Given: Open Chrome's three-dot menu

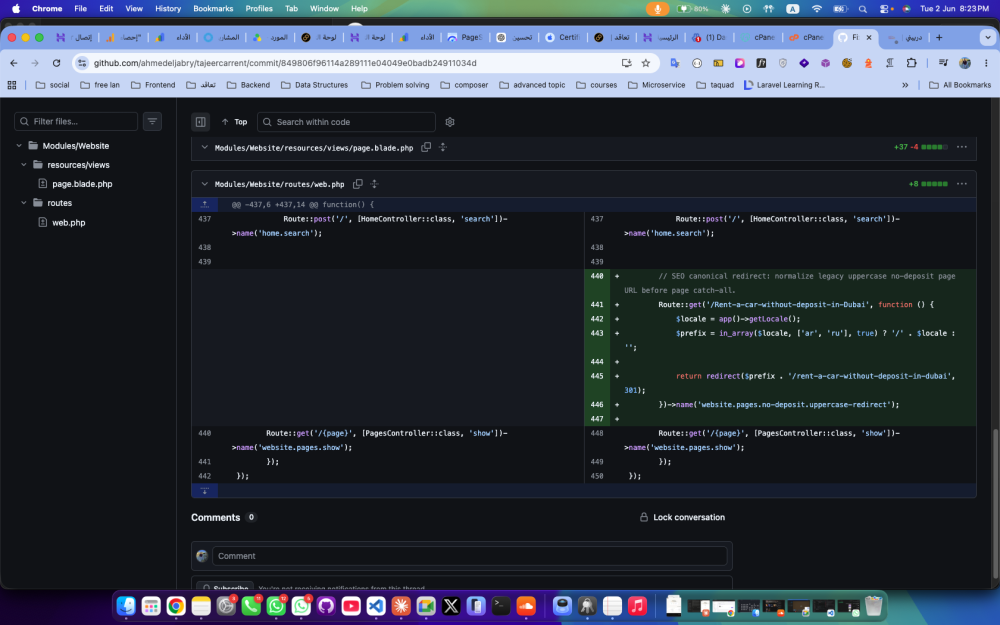Looking at the screenshot, I should tap(986, 63).
